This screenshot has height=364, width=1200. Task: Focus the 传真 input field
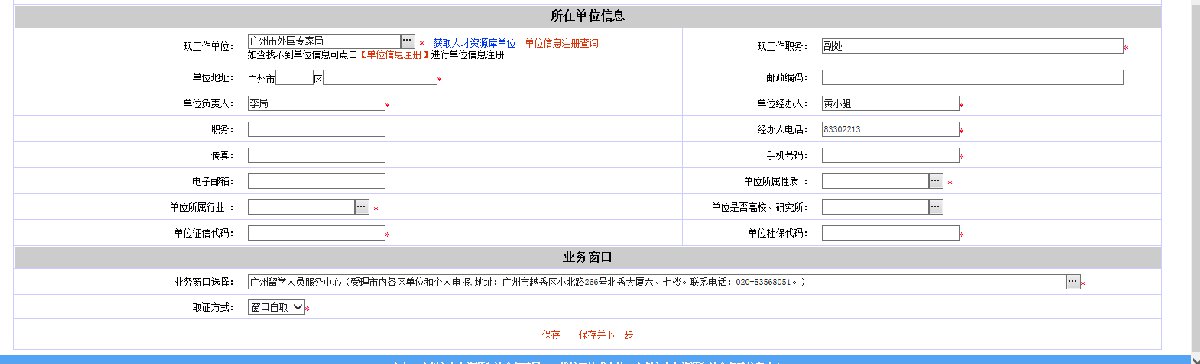(316, 155)
